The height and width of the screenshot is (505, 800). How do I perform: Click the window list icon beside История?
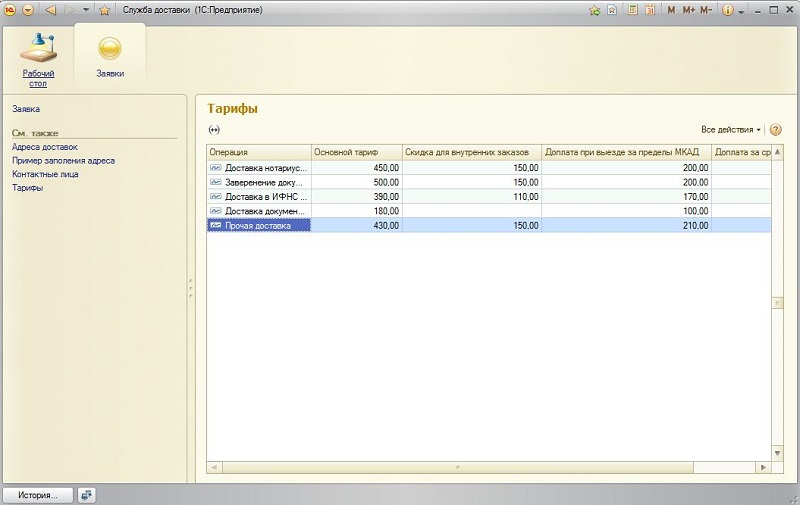pos(87,494)
